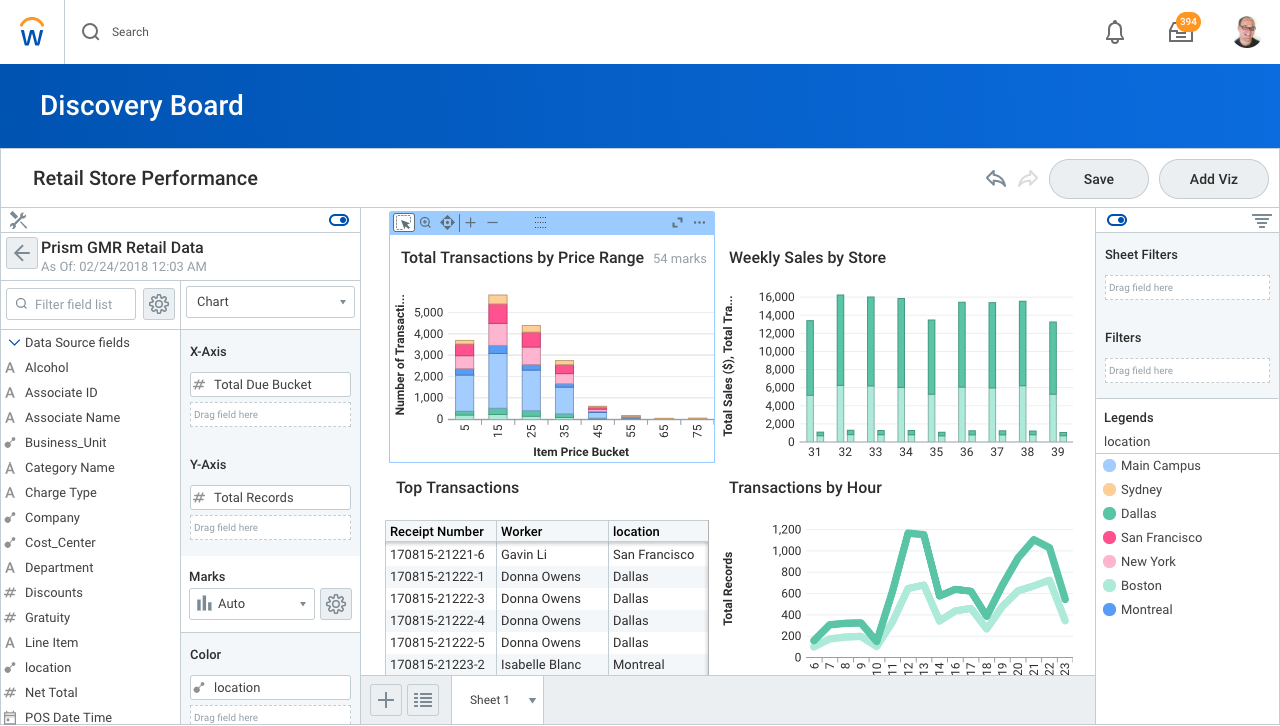Click the Save button
The image size is (1280, 726).
(1099, 179)
